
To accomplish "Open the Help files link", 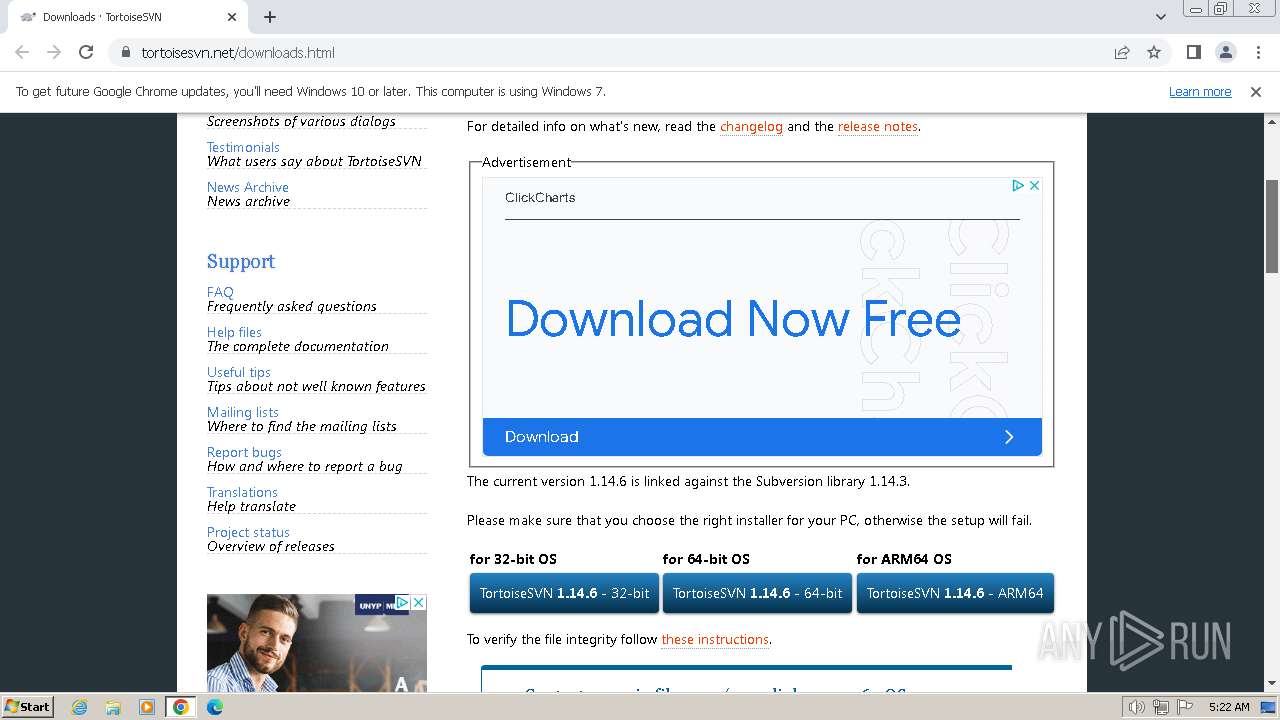I will pos(234,332).
